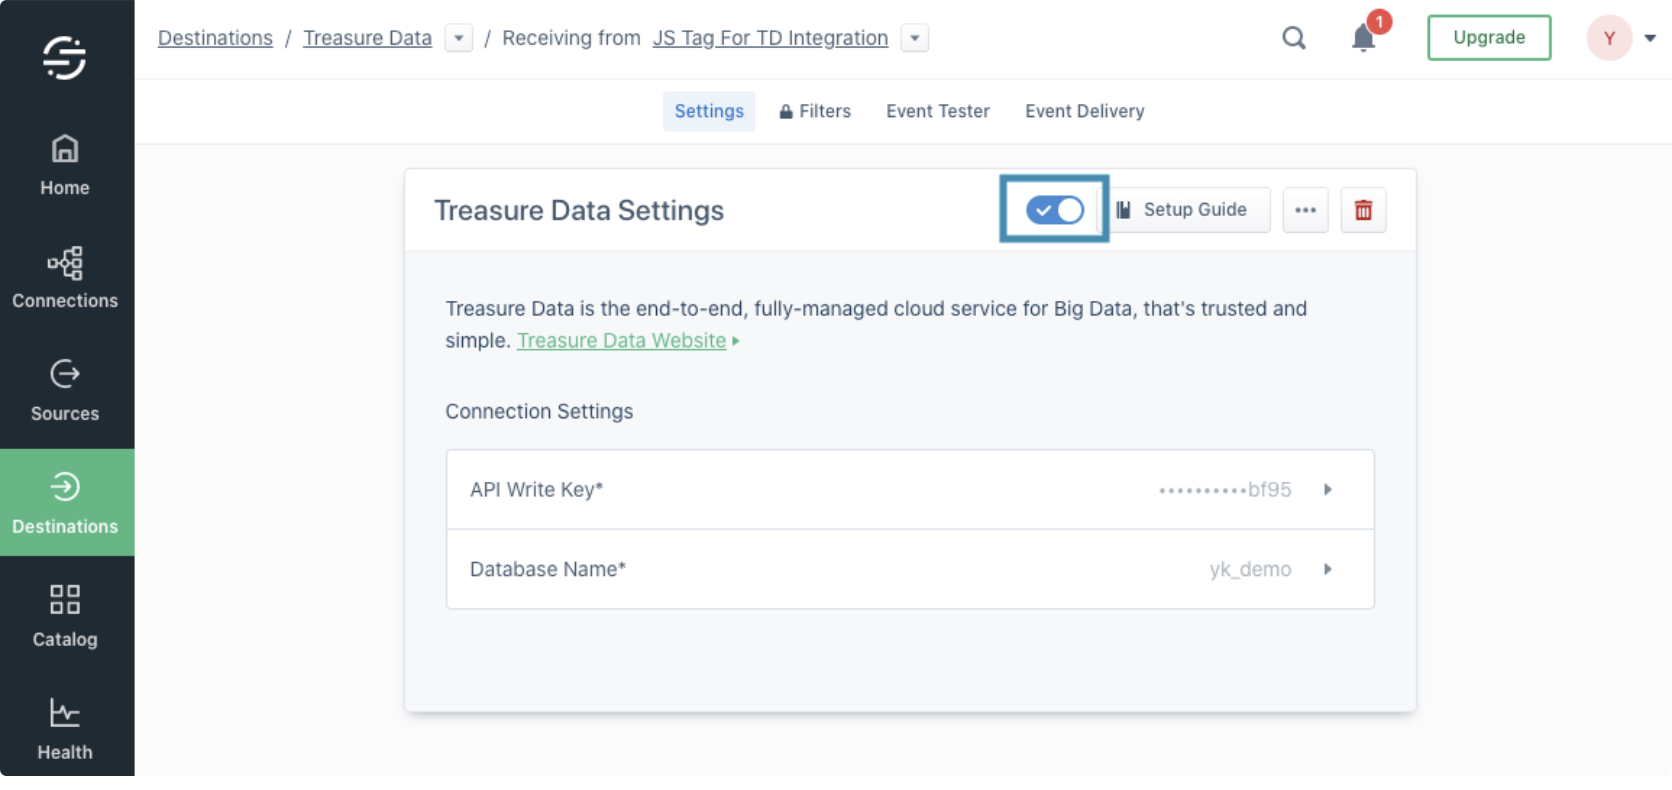Open Home from the sidebar
Image resolution: width=1672 pixels, height=790 pixels.
[65, 165]
